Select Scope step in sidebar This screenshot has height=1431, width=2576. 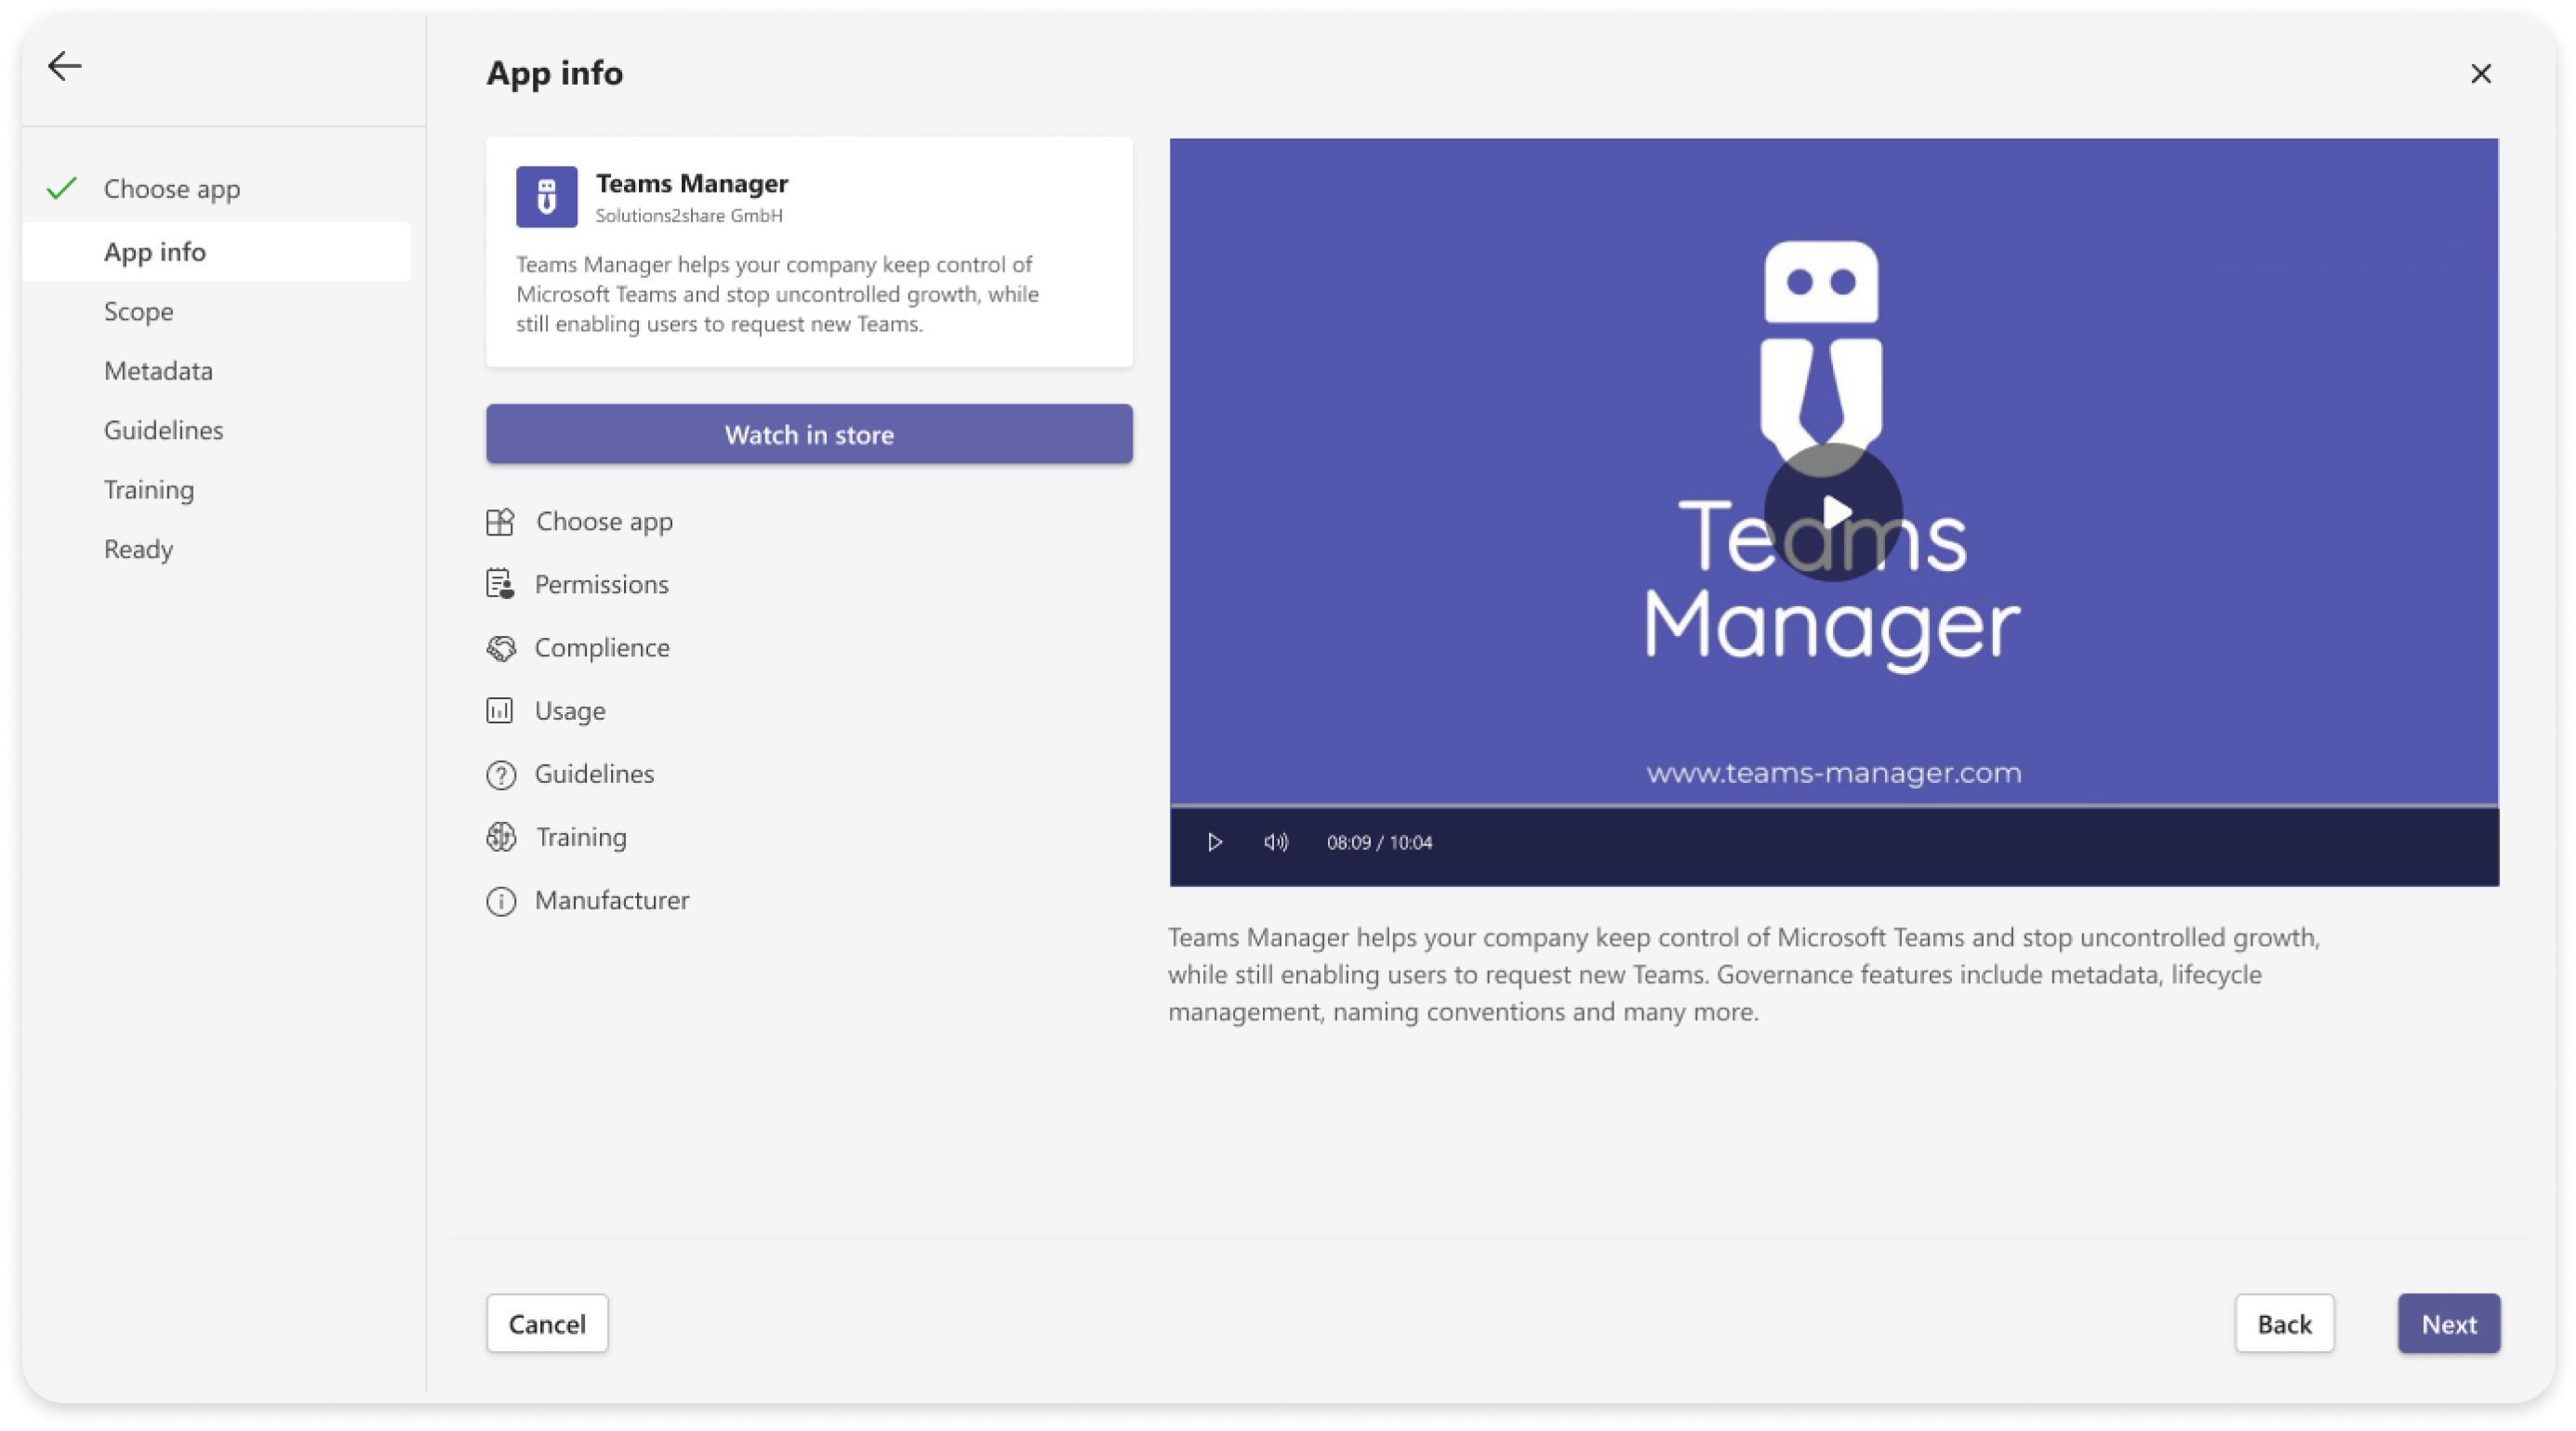[139, 312]
